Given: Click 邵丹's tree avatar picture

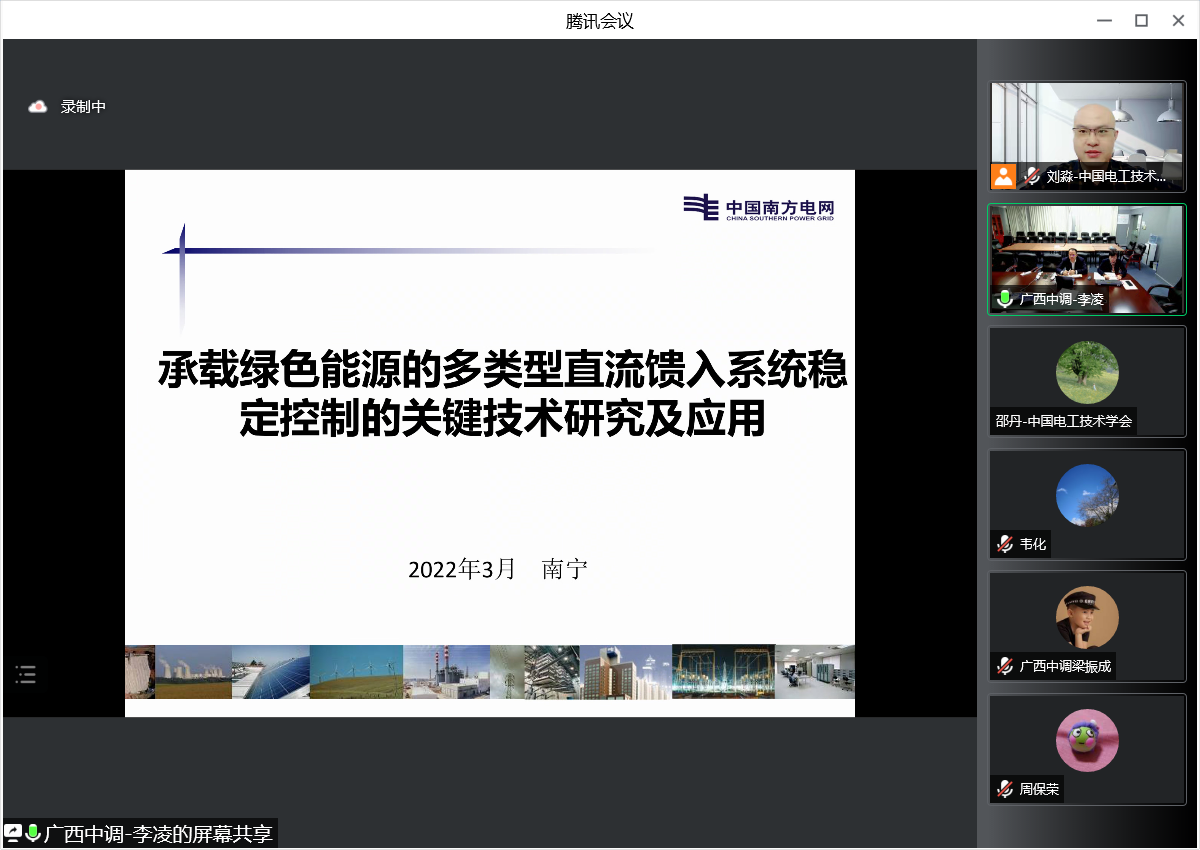Looking at the screenshot, I should (x=1087, y=373).
